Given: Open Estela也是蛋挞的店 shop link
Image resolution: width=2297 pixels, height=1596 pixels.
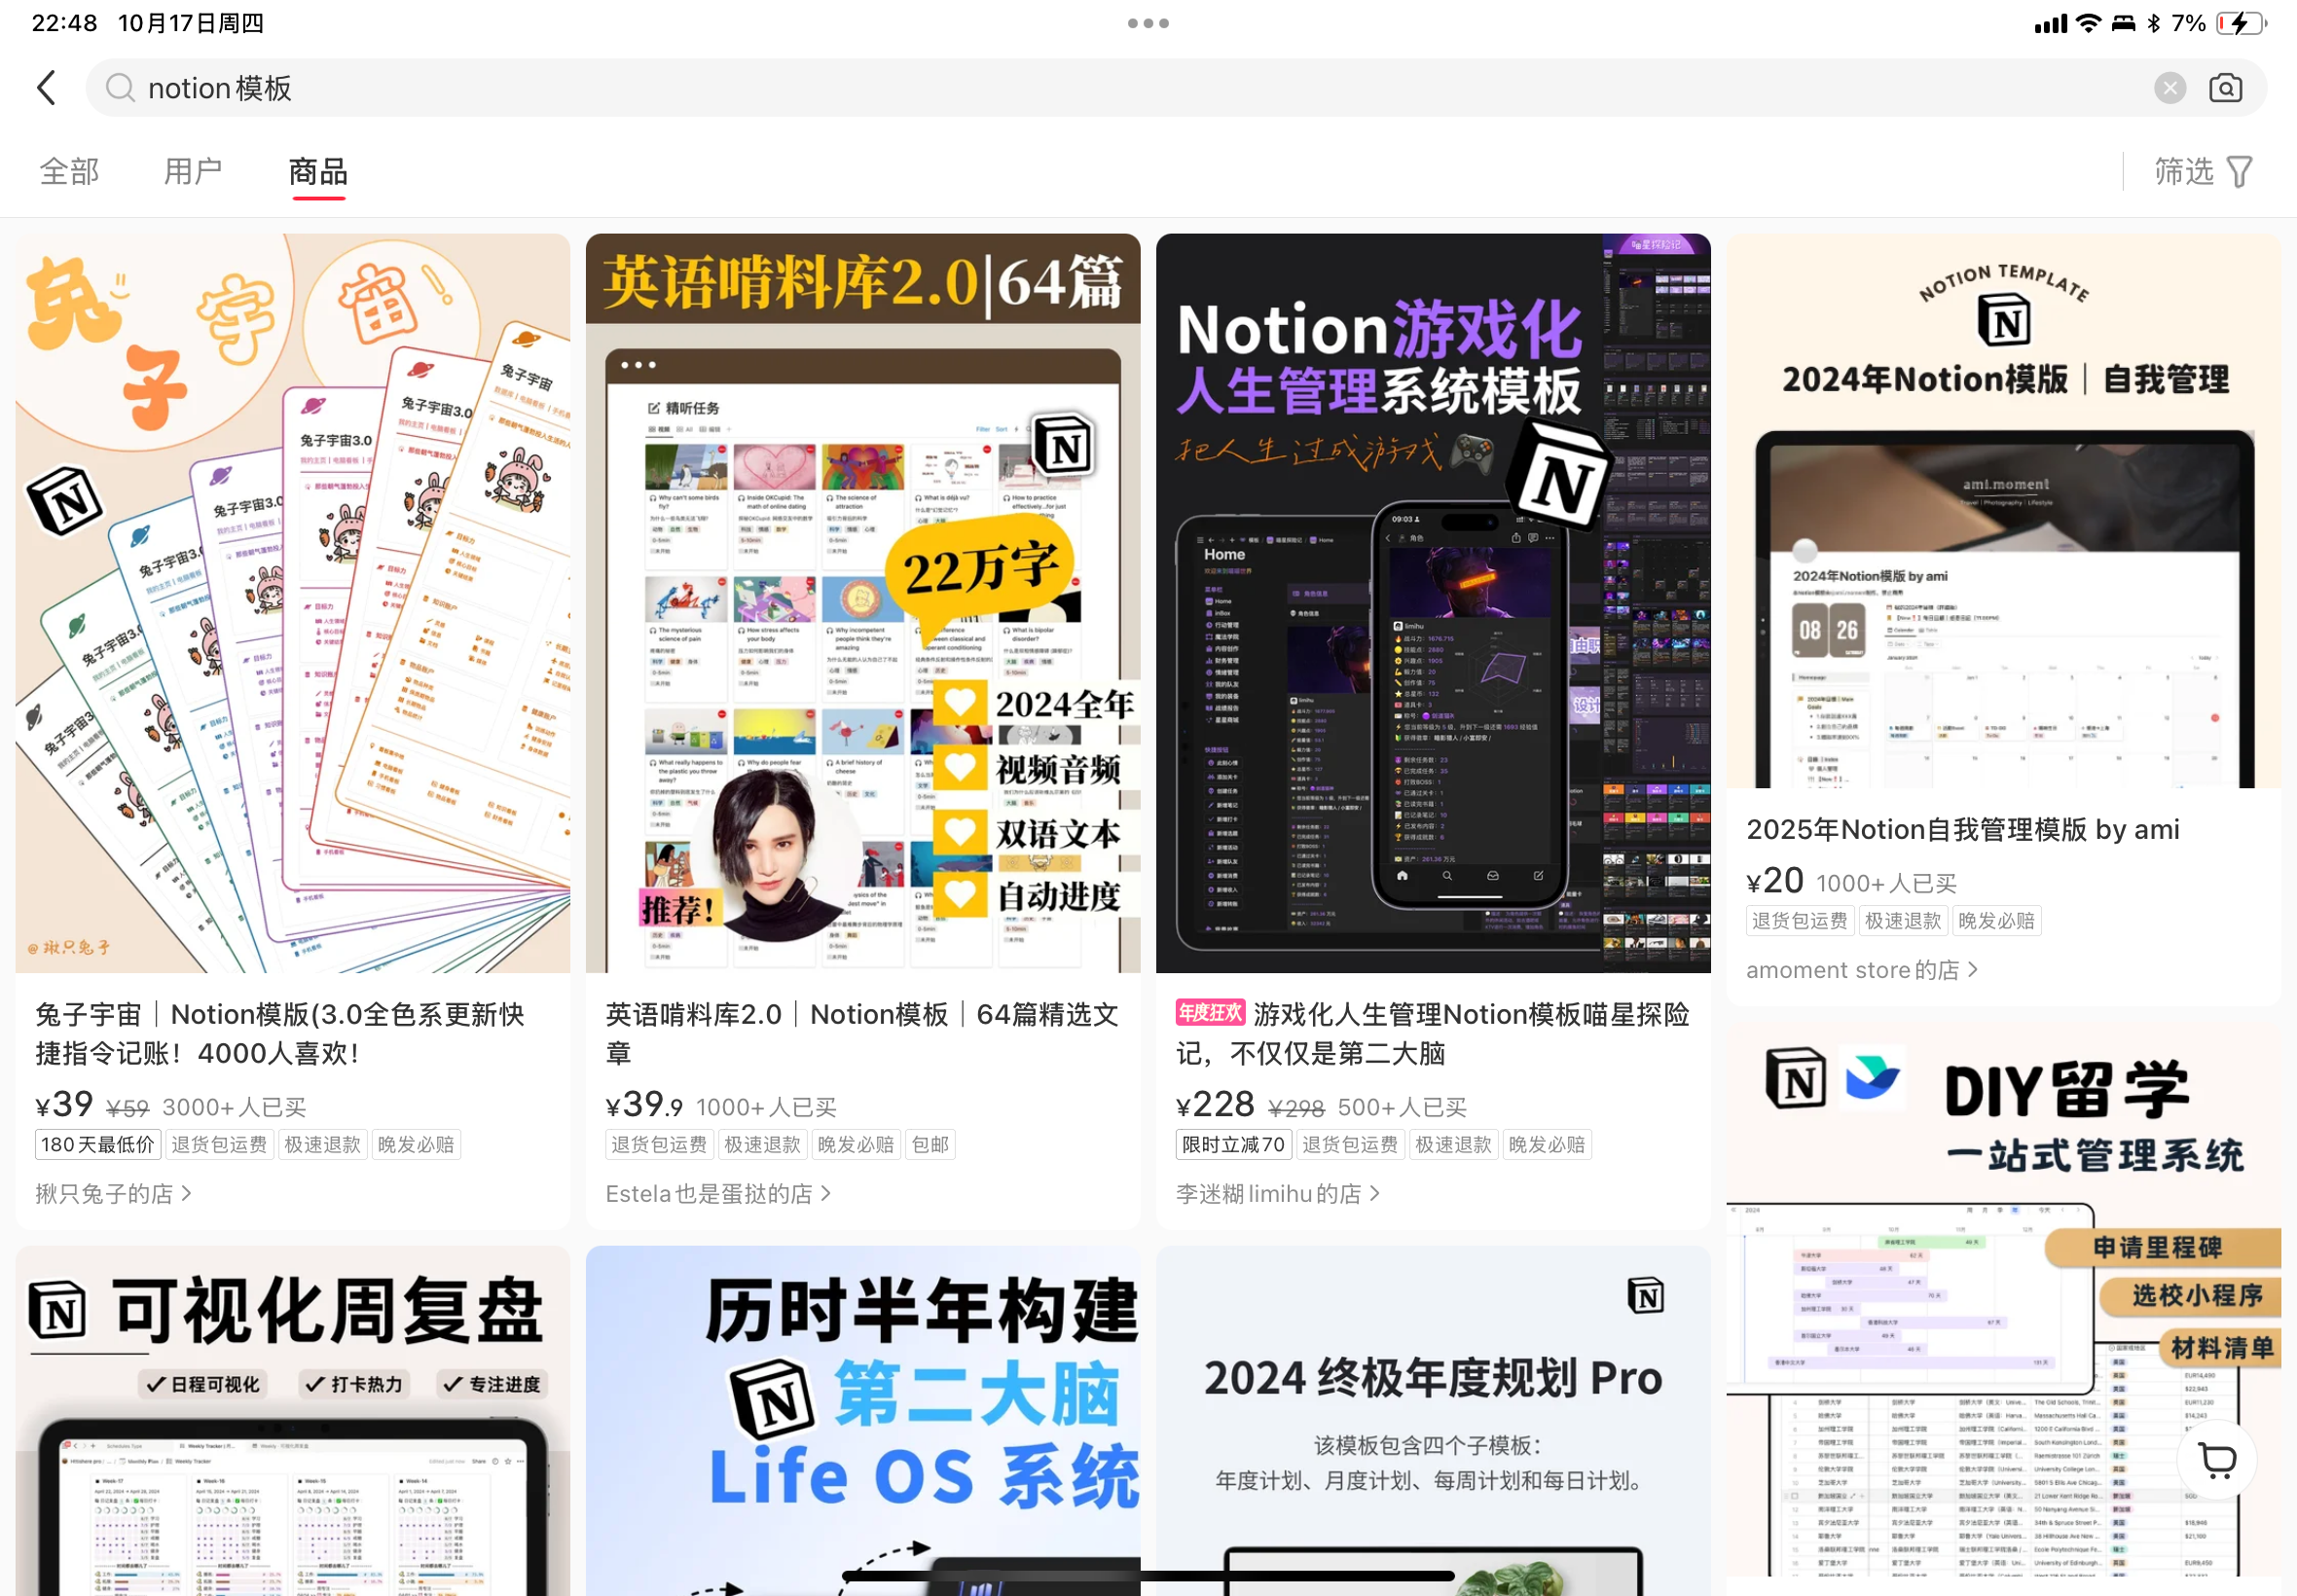Looking at the screenshot, I should point(717,1193).
